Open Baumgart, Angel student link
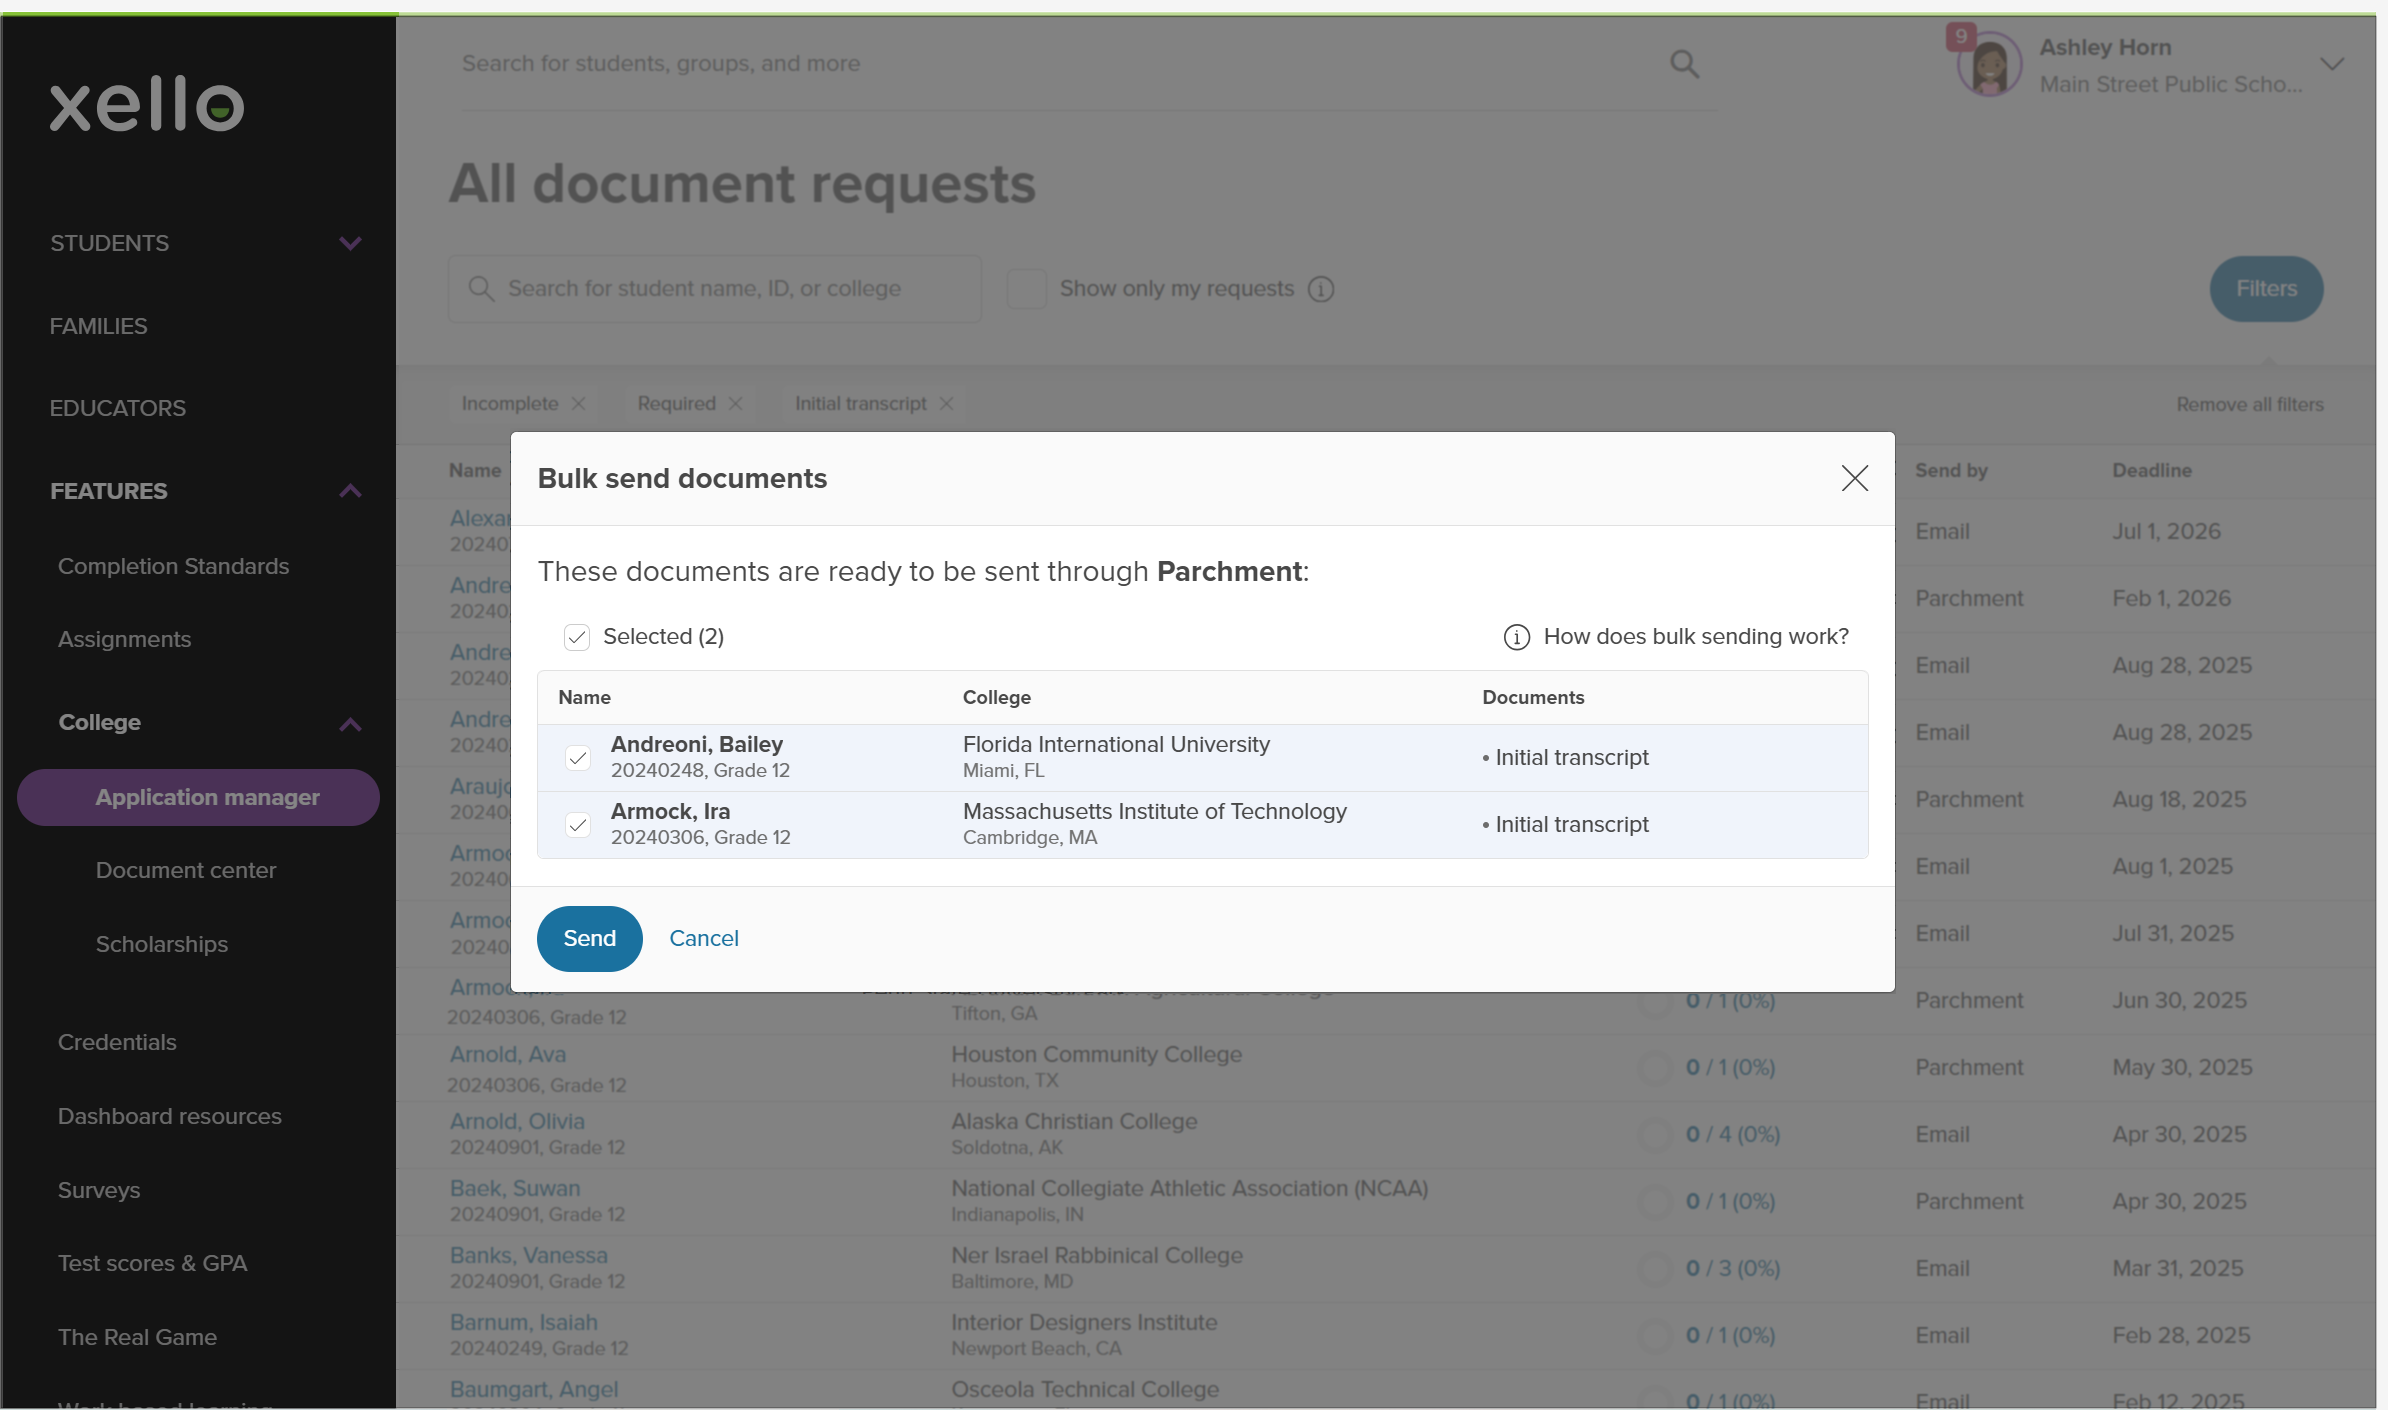This screenshot has height=1410, width=2388. 534,1389
